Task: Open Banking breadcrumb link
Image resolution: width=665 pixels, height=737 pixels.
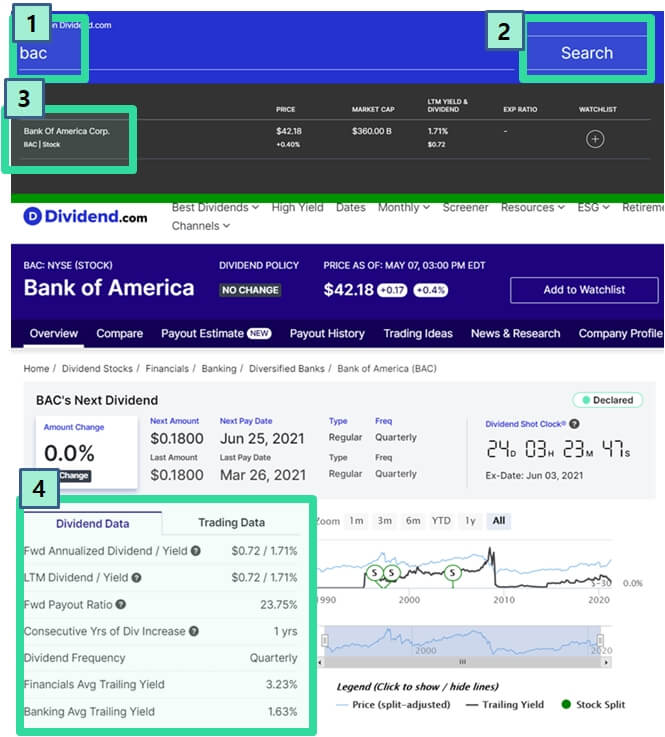Action: [x=219, y=368]
